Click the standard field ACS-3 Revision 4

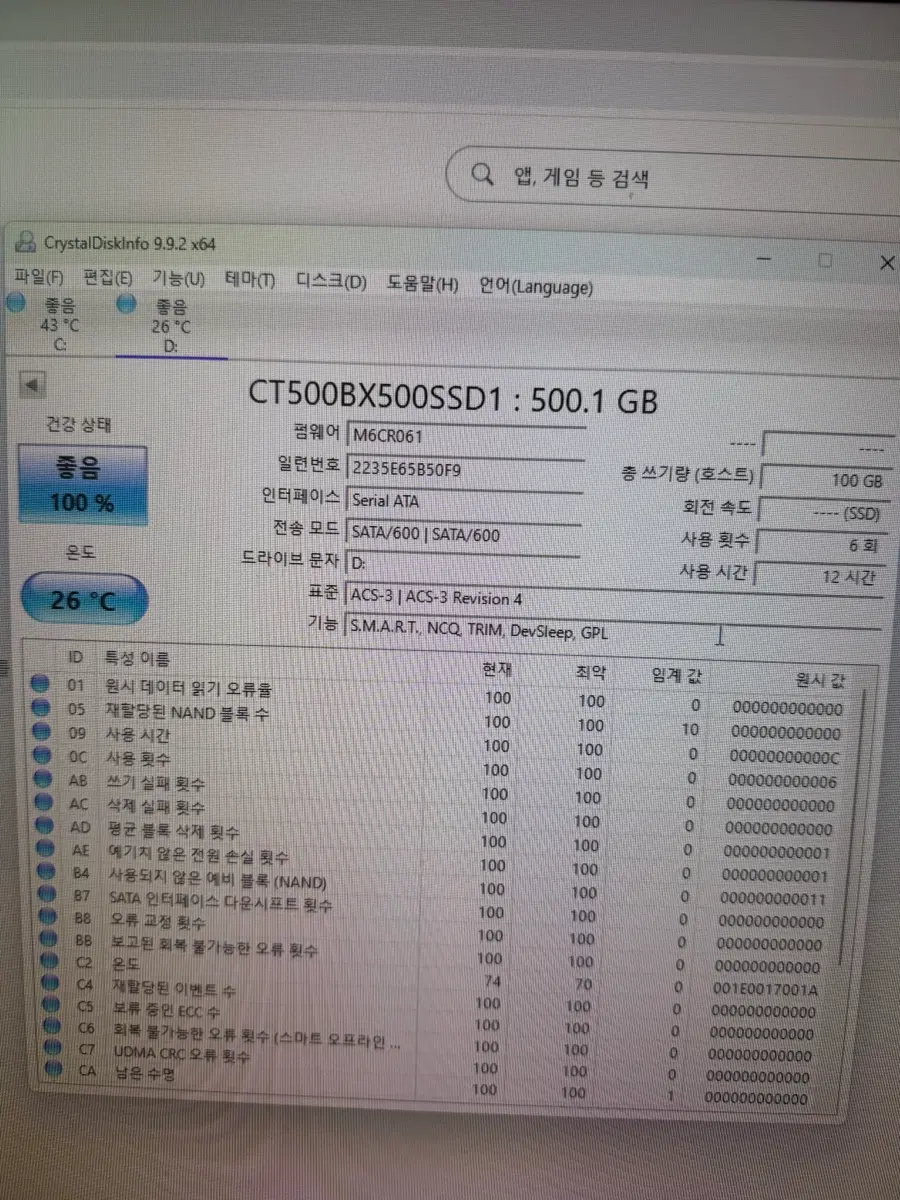coord(612,597)
